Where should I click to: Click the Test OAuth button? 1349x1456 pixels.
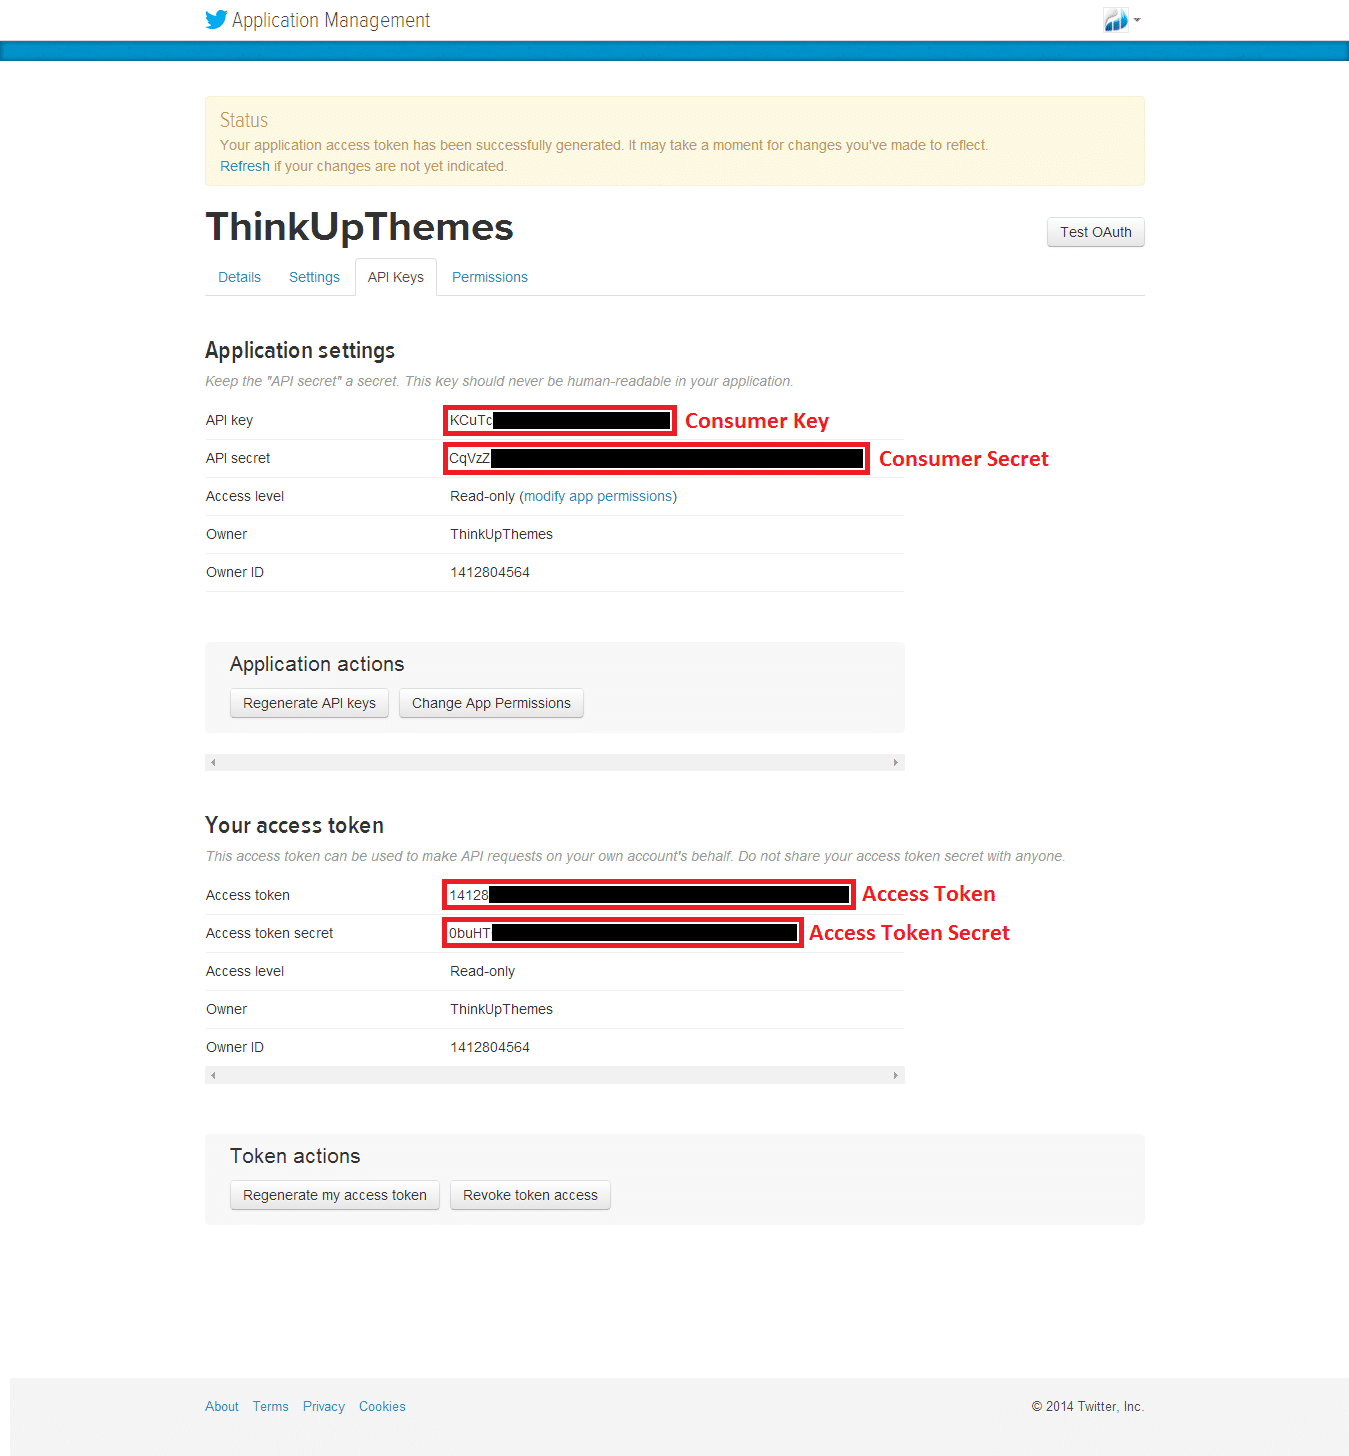tap(1095, 232)
